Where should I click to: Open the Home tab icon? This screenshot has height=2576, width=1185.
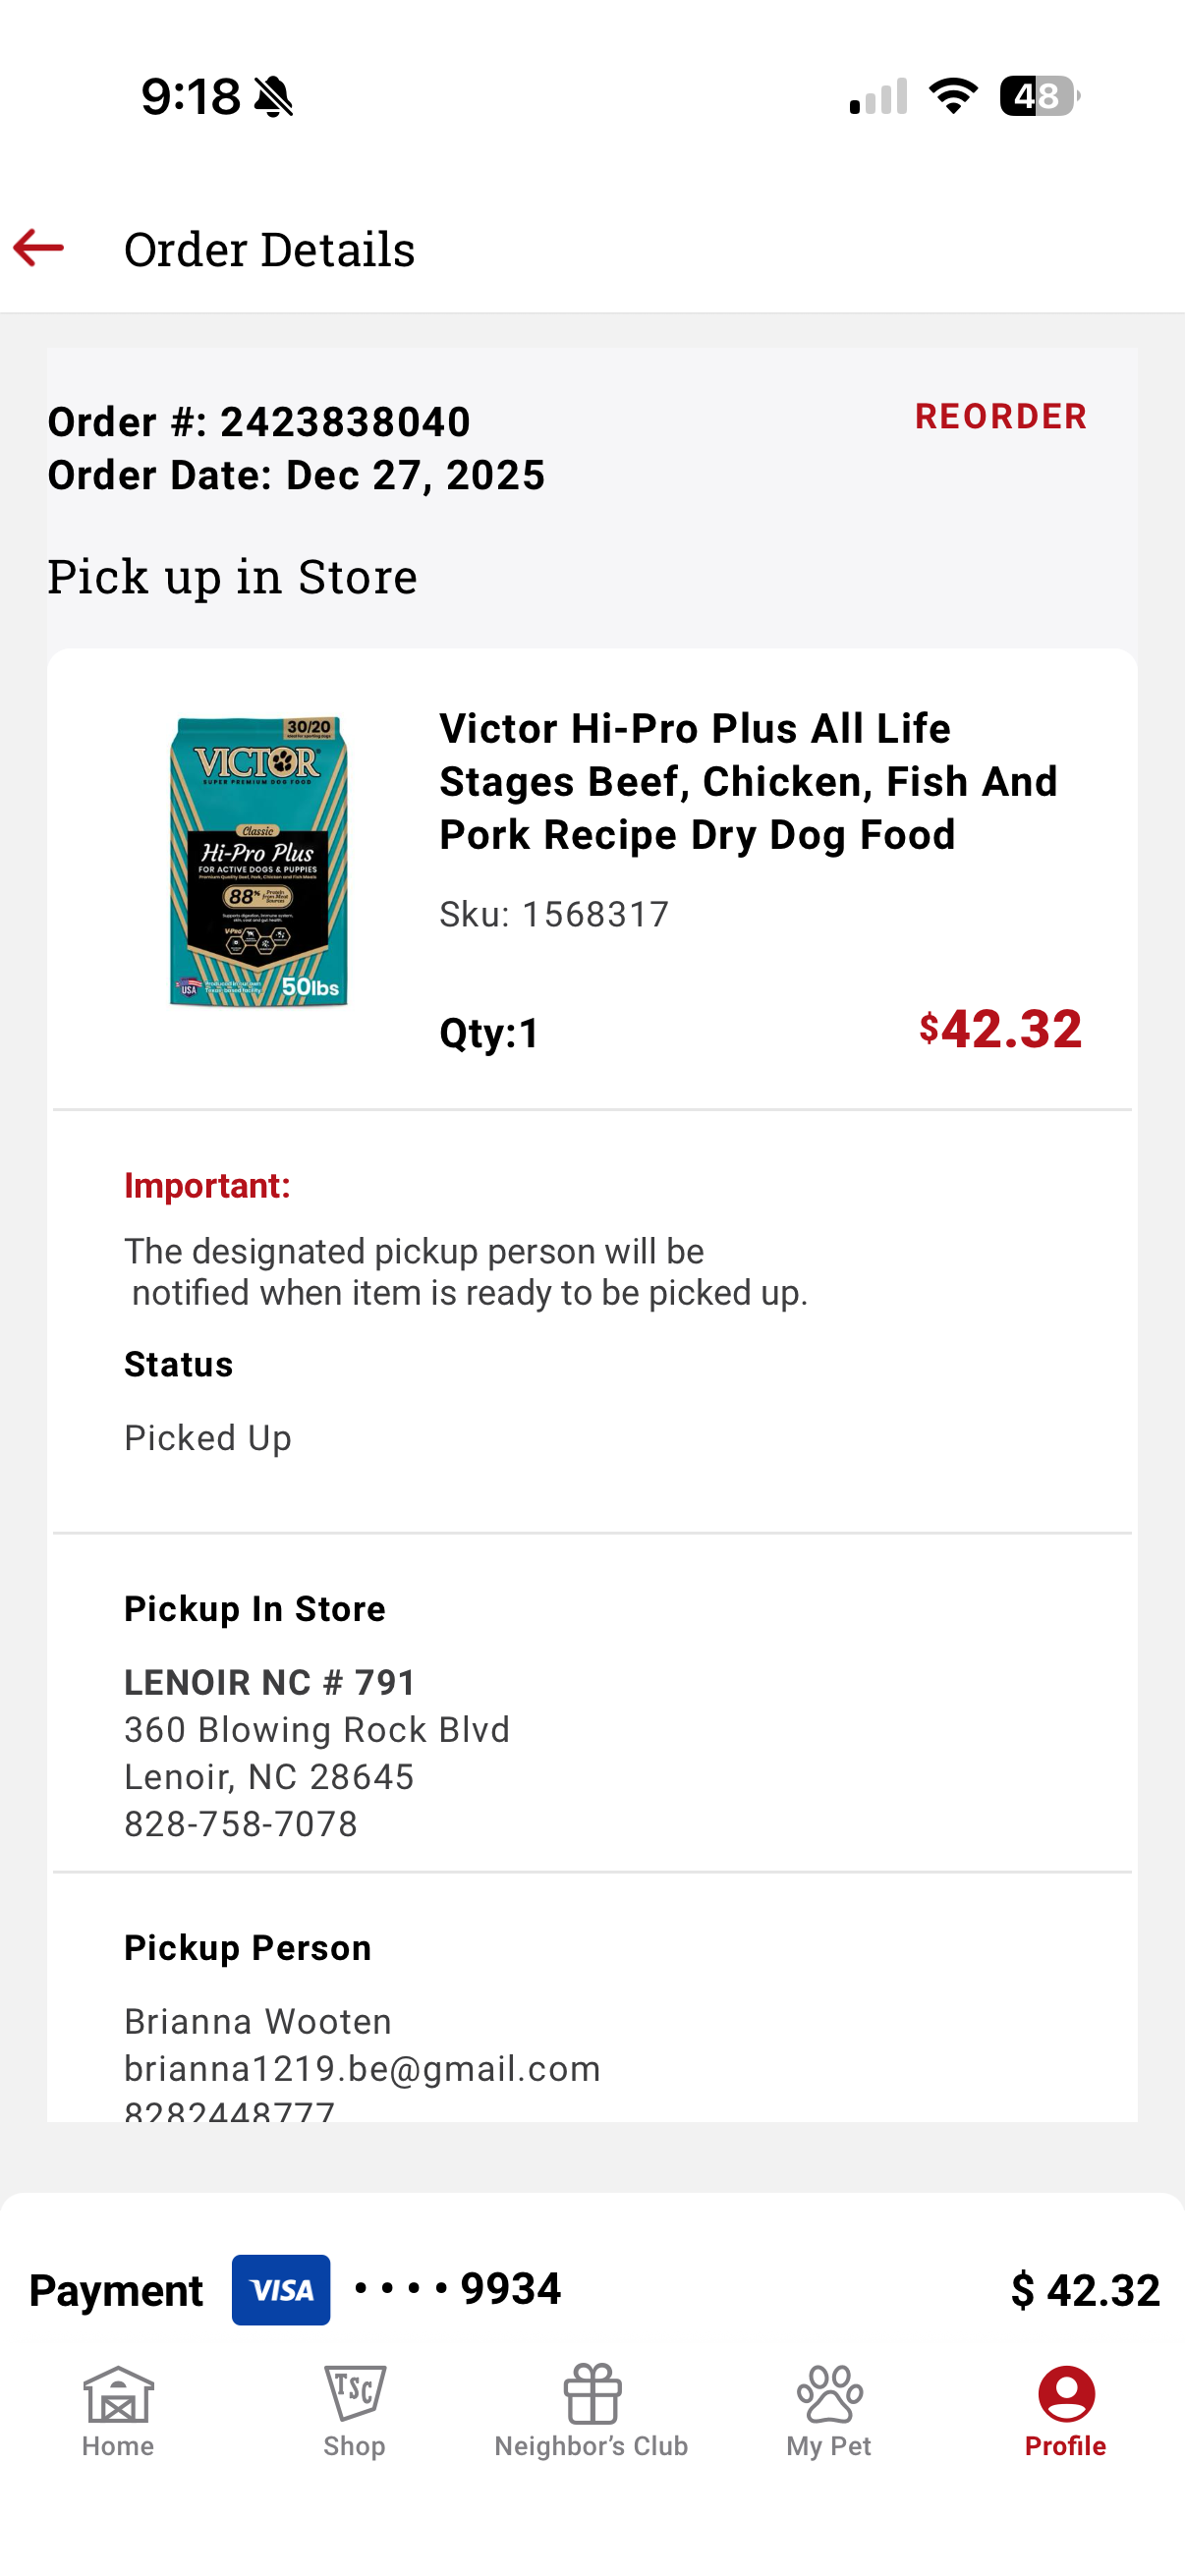click(118, 2394)
